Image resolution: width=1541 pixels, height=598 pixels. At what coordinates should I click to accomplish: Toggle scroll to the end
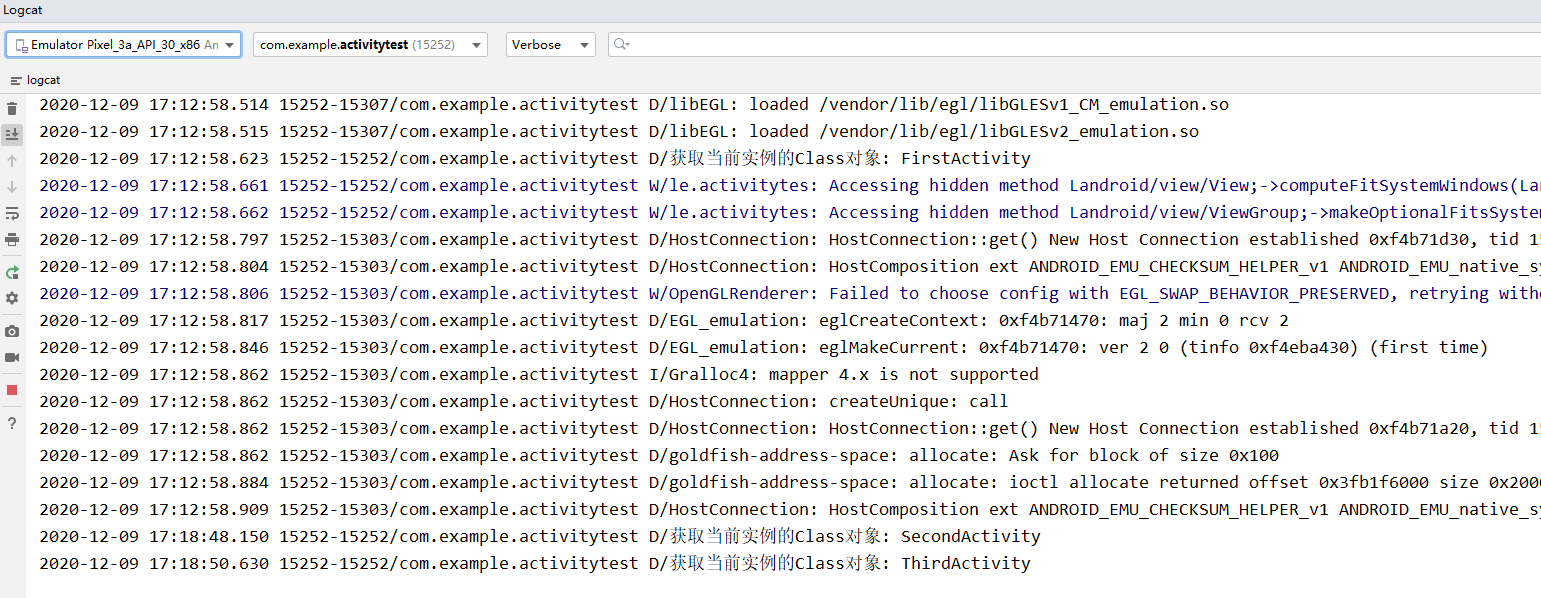pyautogui.click(x=12, y=133)
